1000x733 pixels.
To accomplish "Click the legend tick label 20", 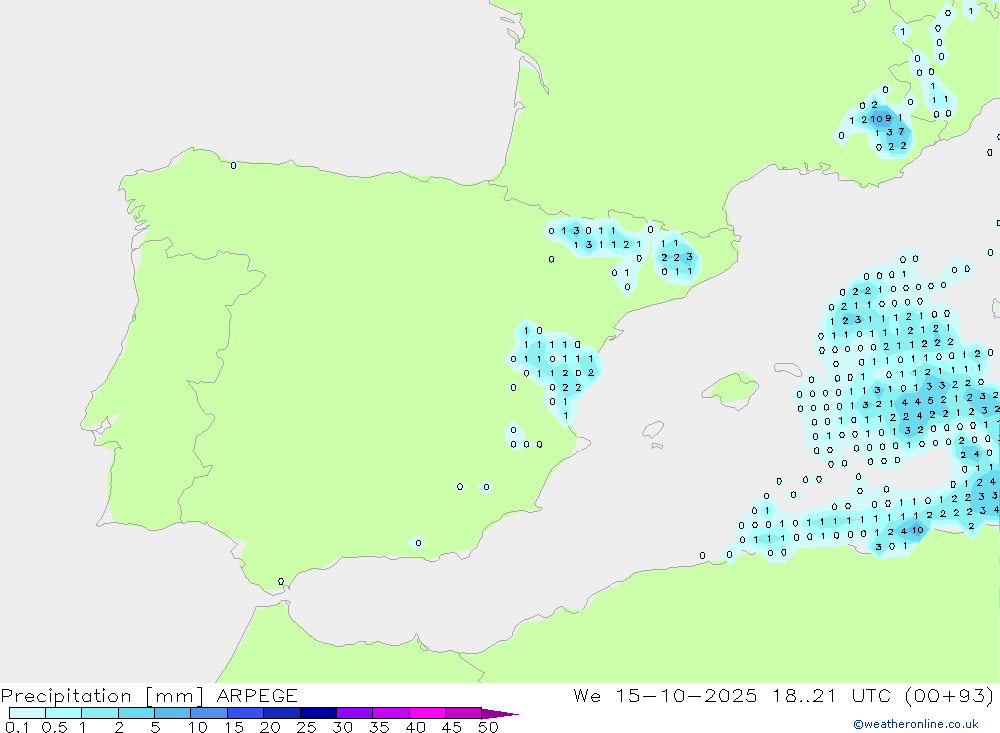I will (x=270, y=727).
